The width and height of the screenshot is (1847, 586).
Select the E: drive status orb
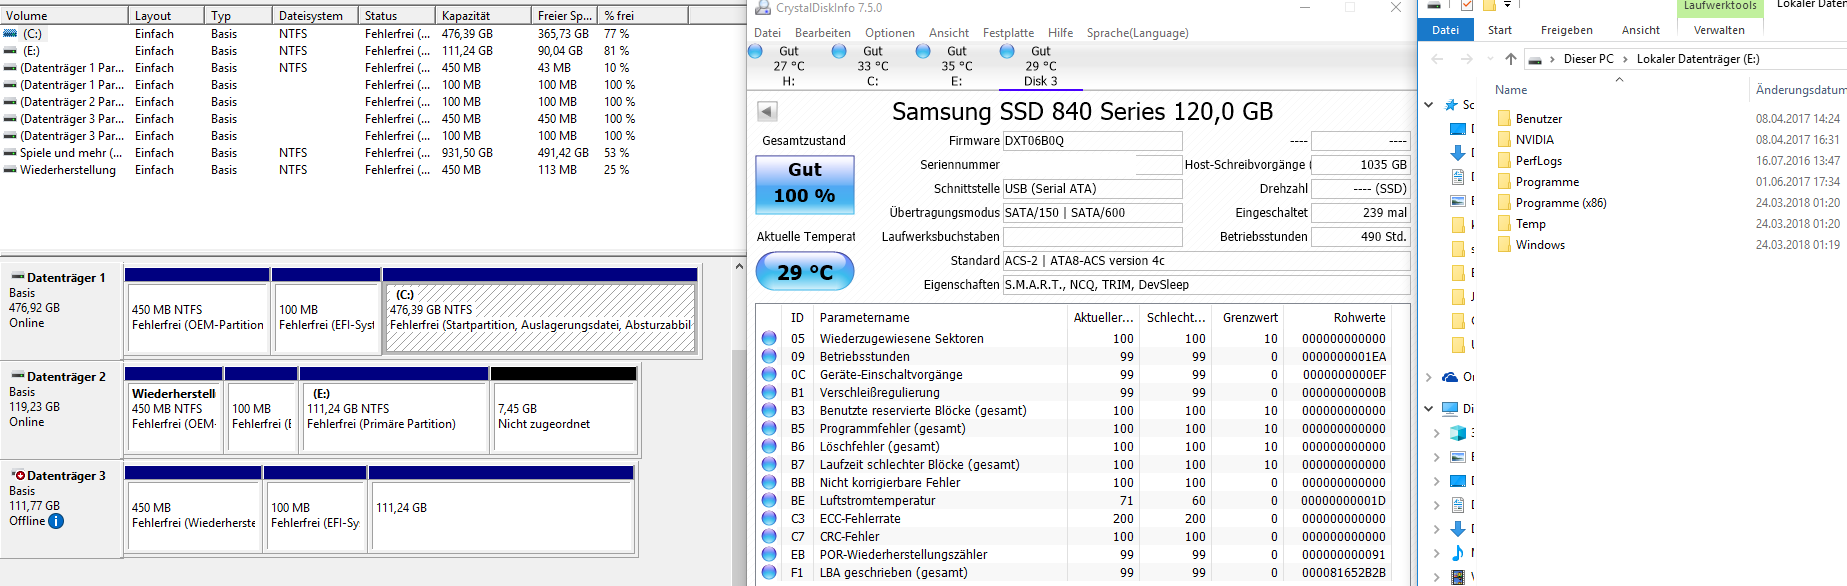point(923,51)
